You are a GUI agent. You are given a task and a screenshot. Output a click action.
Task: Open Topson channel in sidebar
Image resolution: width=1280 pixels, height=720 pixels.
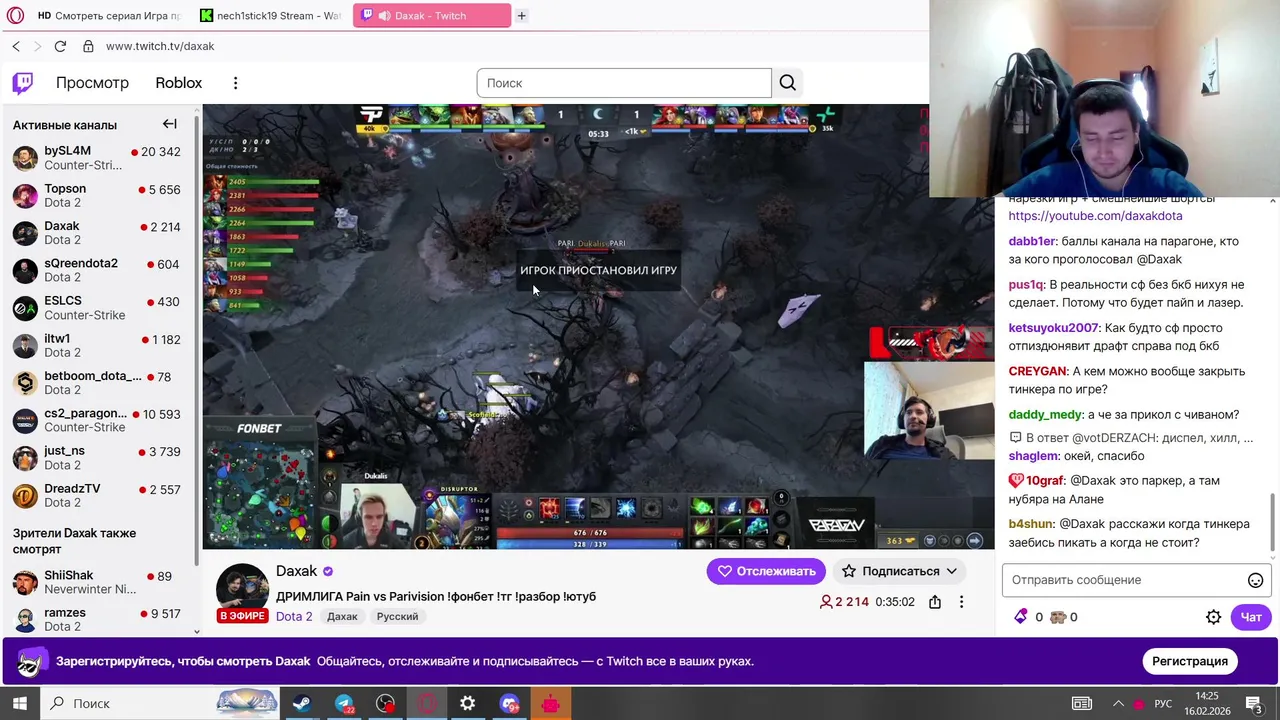tap(98, 195)
